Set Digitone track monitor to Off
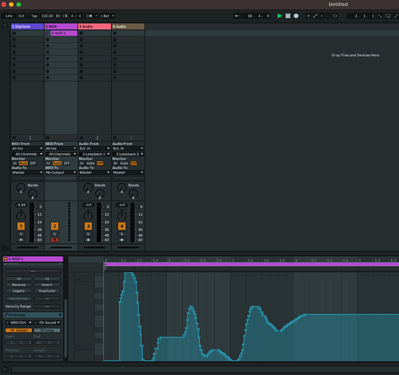The height and width of the screenshot is (375, 399). (x=33, y=163)
